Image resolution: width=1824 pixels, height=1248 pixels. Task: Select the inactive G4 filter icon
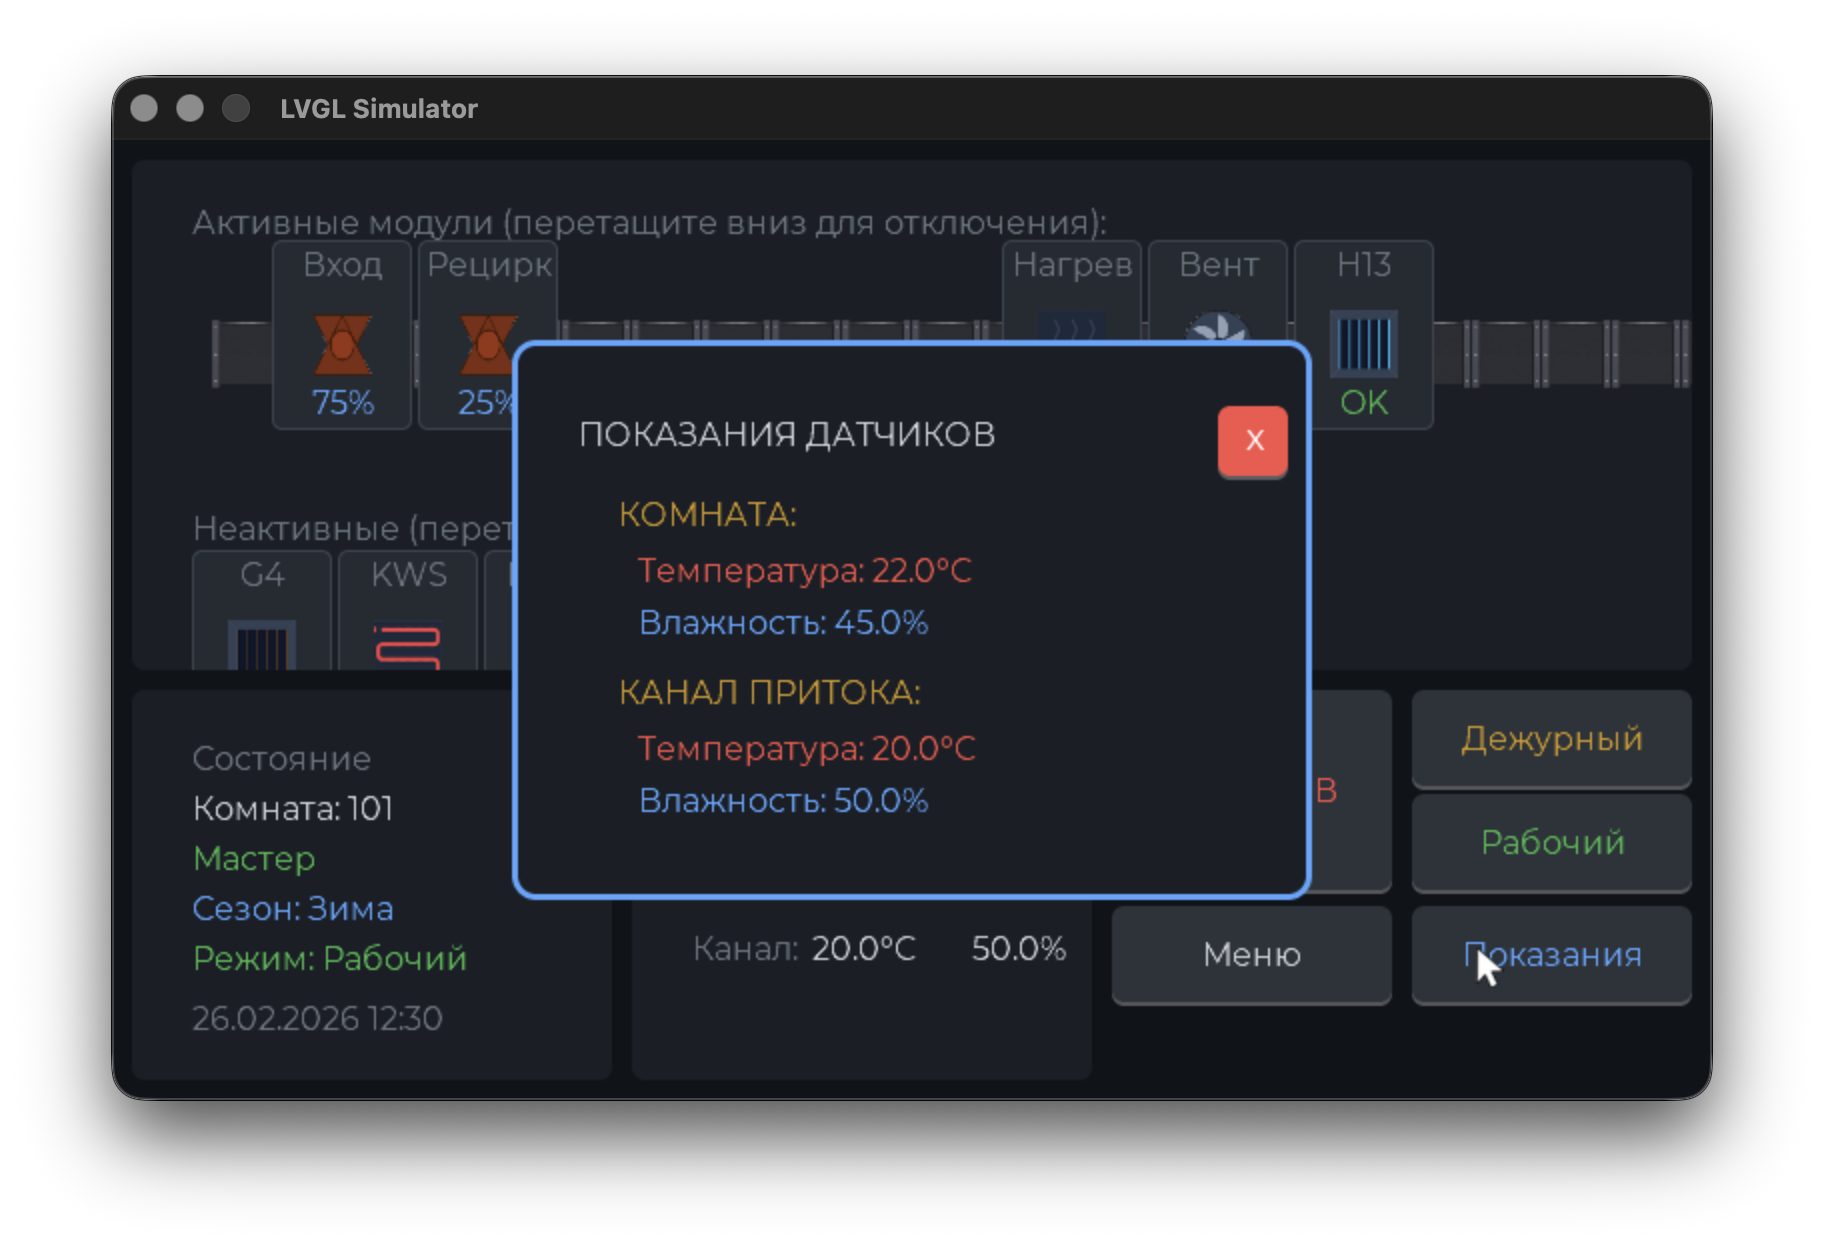tap(262, 644)
